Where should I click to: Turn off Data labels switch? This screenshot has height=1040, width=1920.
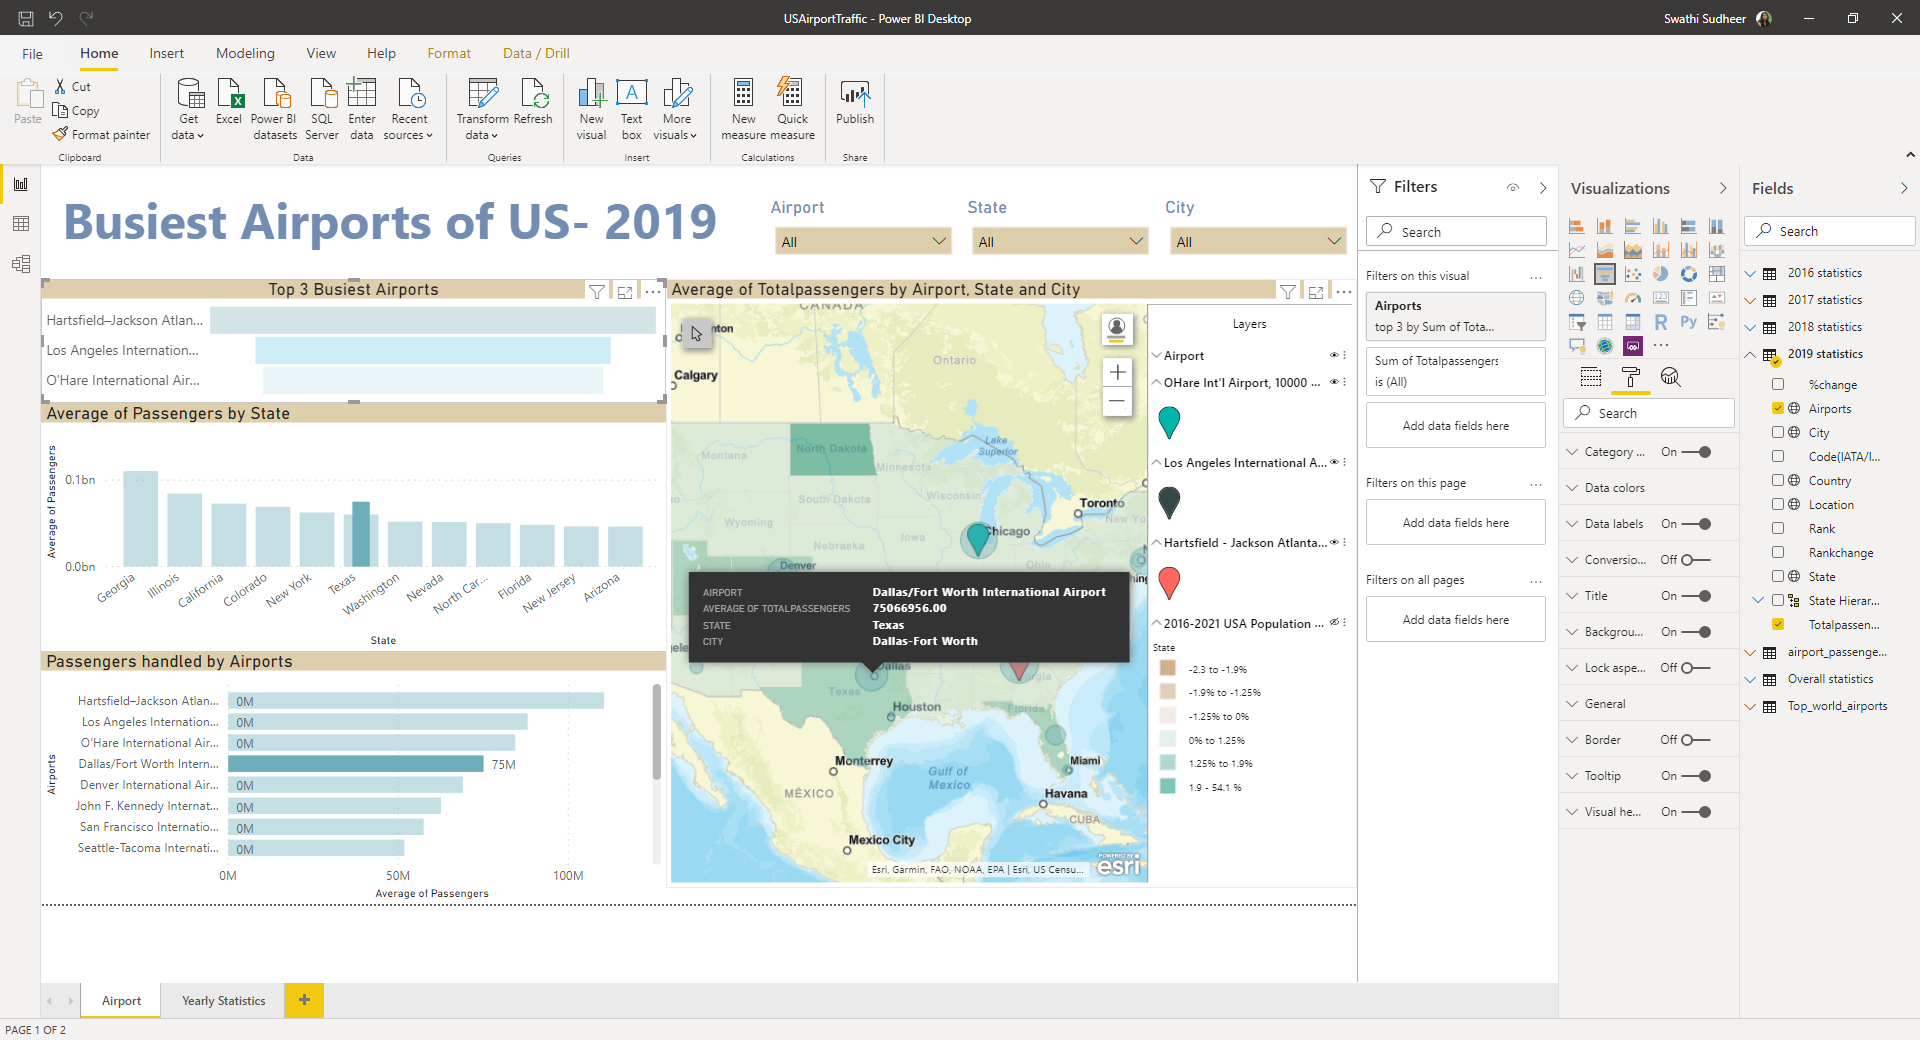tap(1697, 524)
